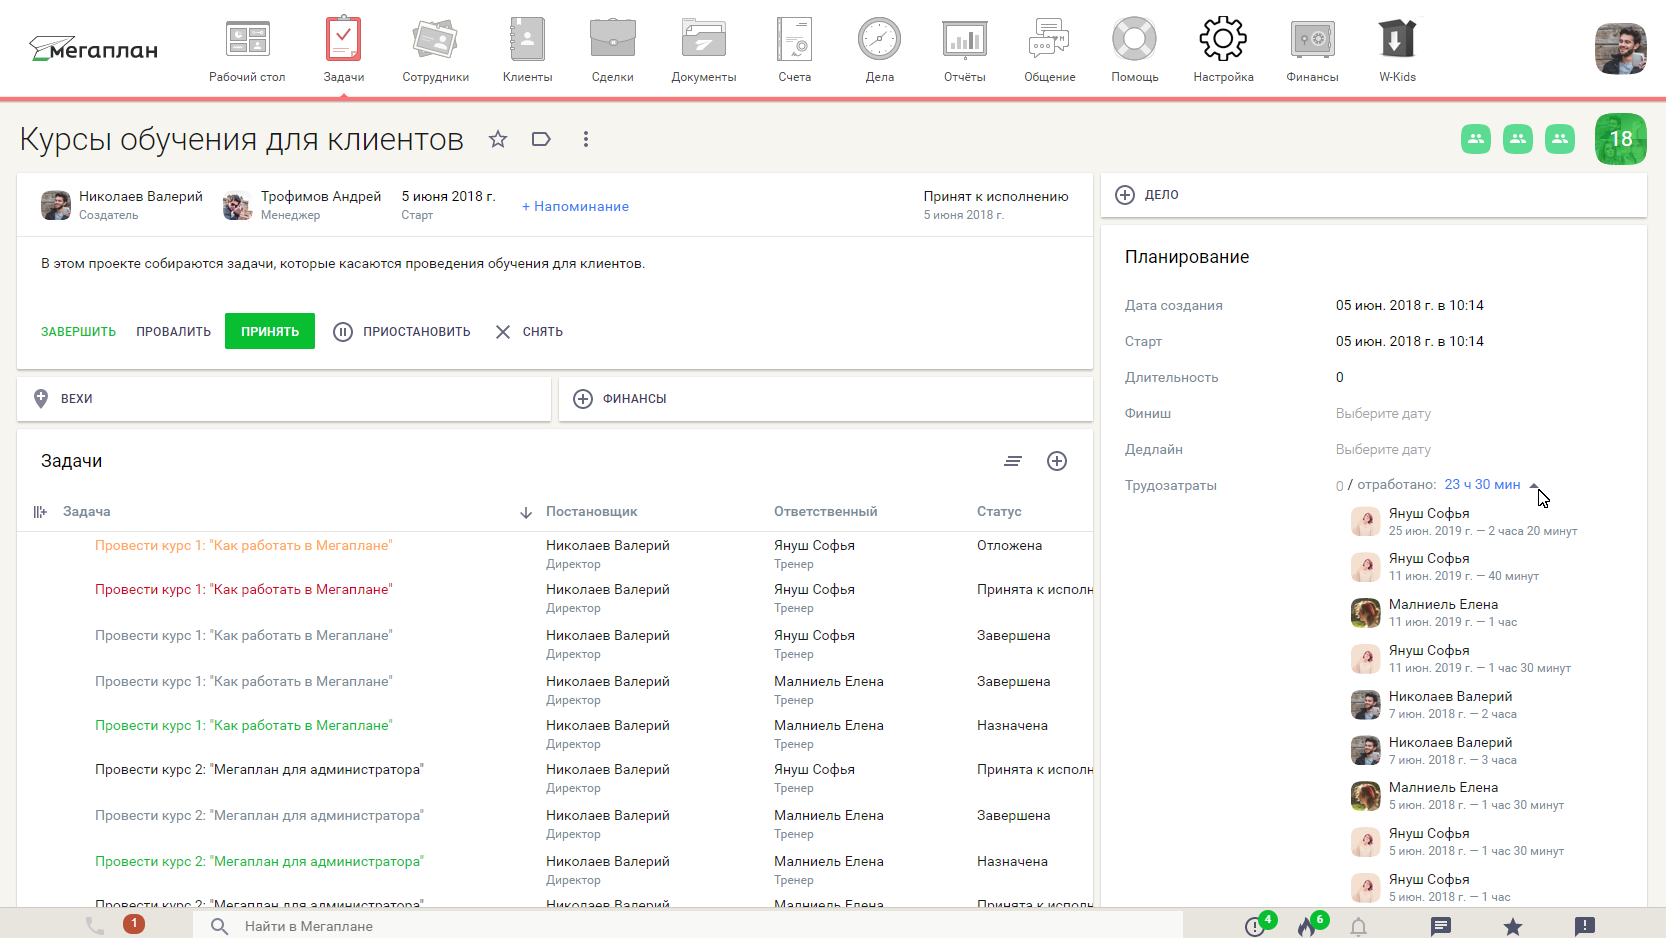This screenshot has height=938, width=1666.
Task: Open the Счета section
Action: point(794,50)
